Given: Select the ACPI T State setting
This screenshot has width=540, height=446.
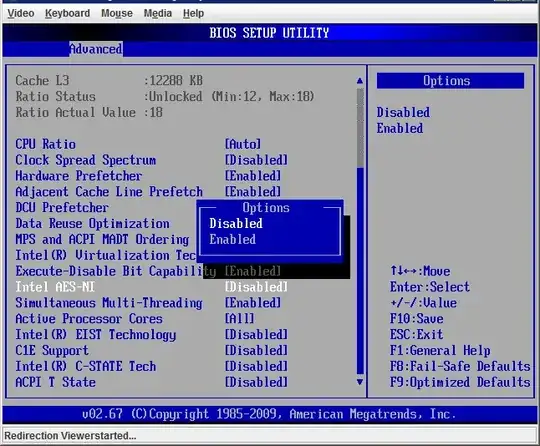Looking at the screenshot, I should point(55,382).
